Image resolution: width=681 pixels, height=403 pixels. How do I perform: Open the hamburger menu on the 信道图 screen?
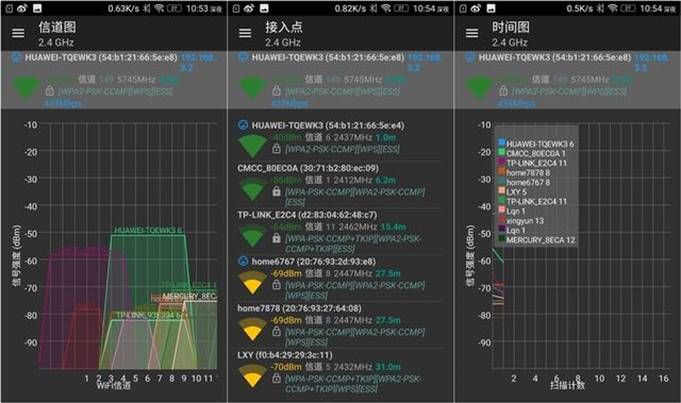[x=18, y=33]
